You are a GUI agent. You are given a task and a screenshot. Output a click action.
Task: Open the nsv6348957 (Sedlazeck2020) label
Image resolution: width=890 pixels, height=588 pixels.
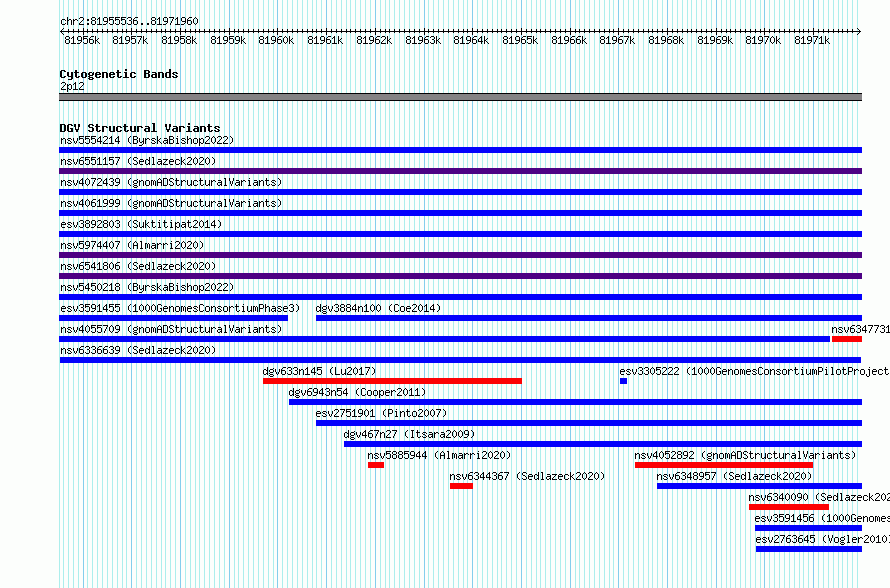(x=734, y=476)
